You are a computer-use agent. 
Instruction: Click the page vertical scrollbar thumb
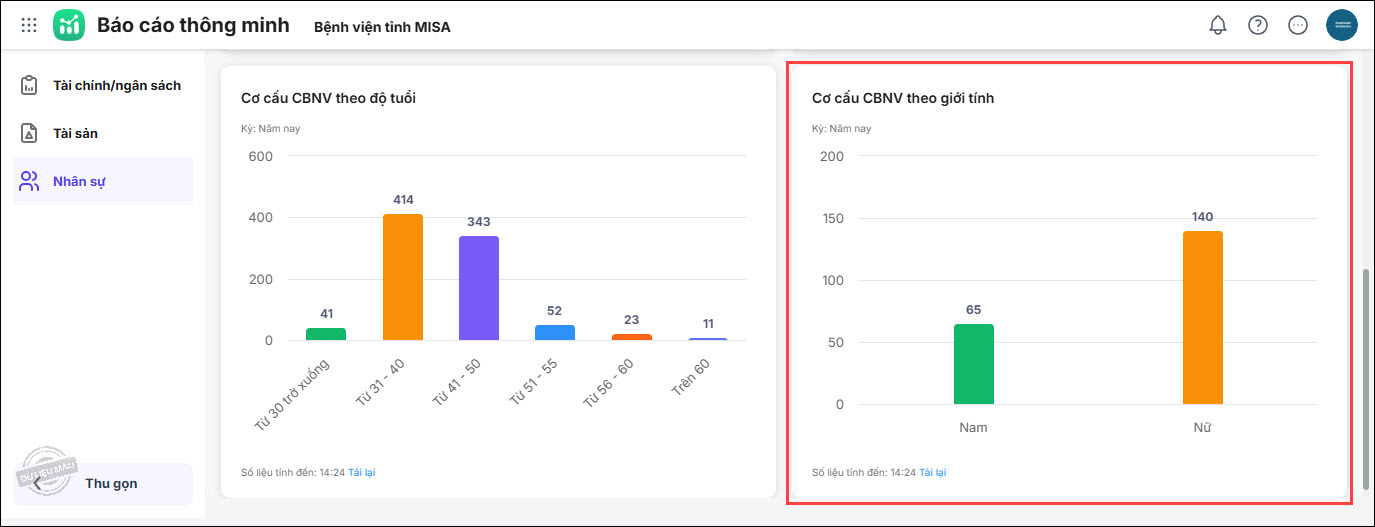click(1367, 378)
